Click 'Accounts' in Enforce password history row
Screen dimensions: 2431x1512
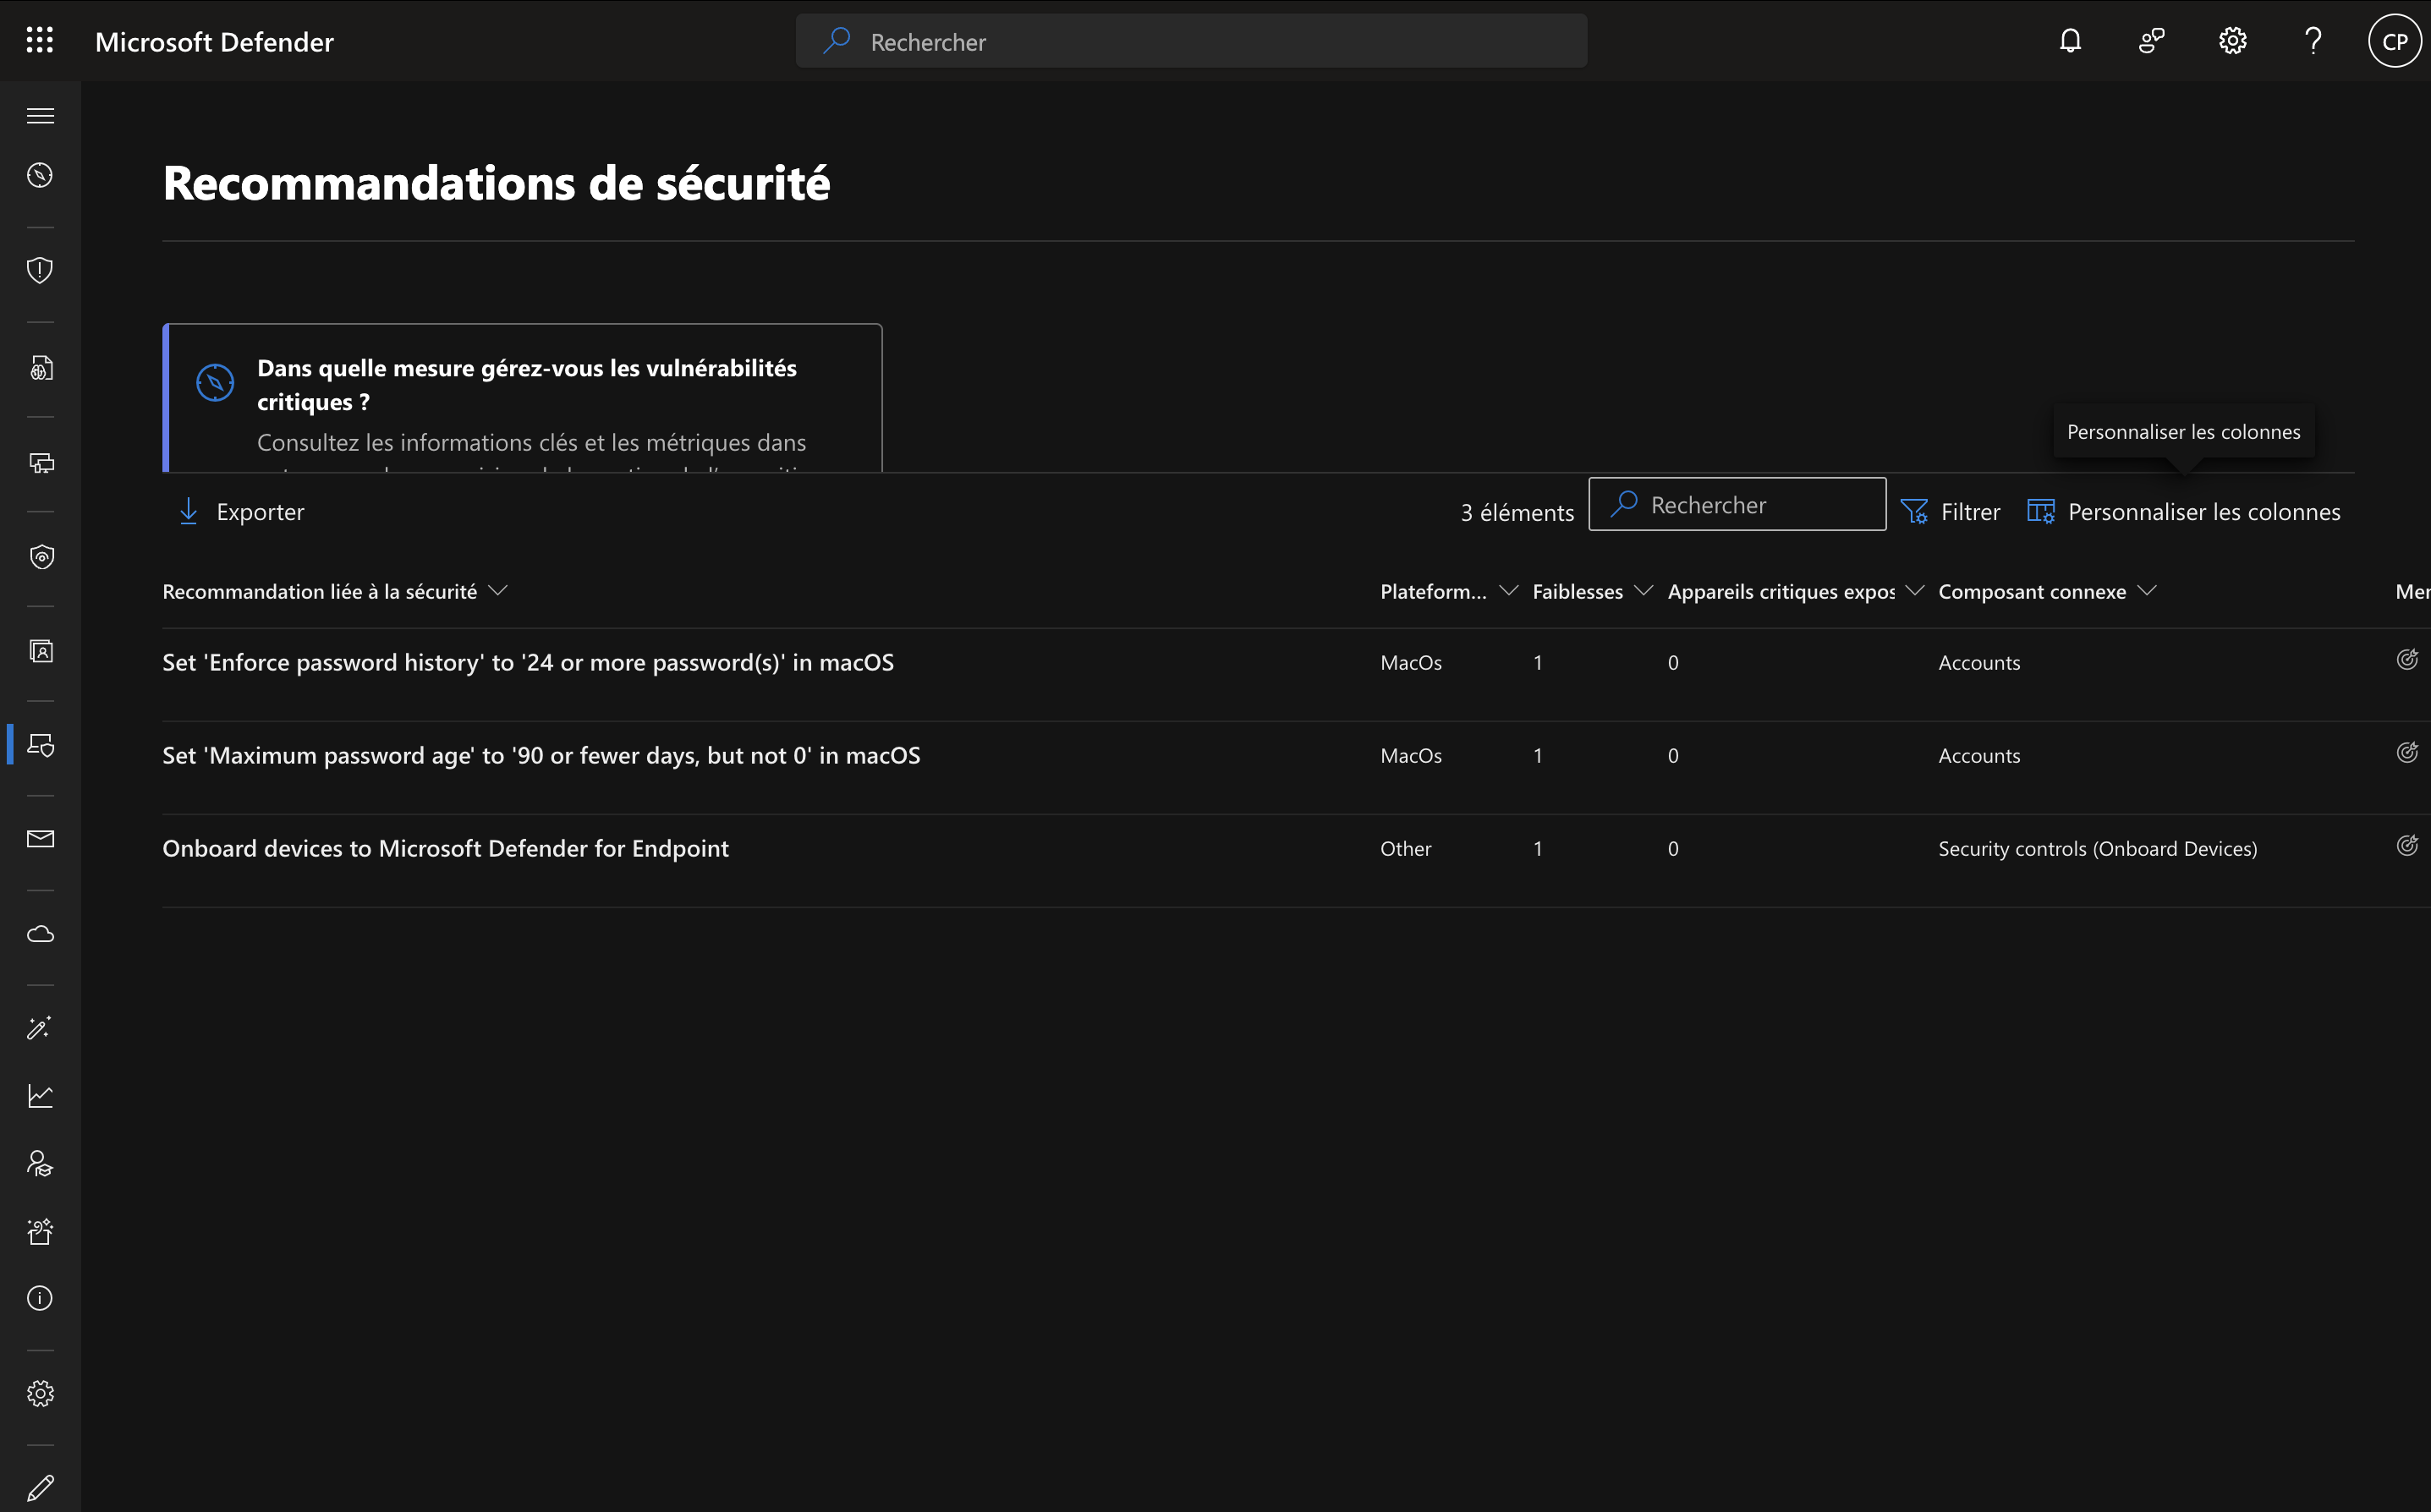(1979, 663)
